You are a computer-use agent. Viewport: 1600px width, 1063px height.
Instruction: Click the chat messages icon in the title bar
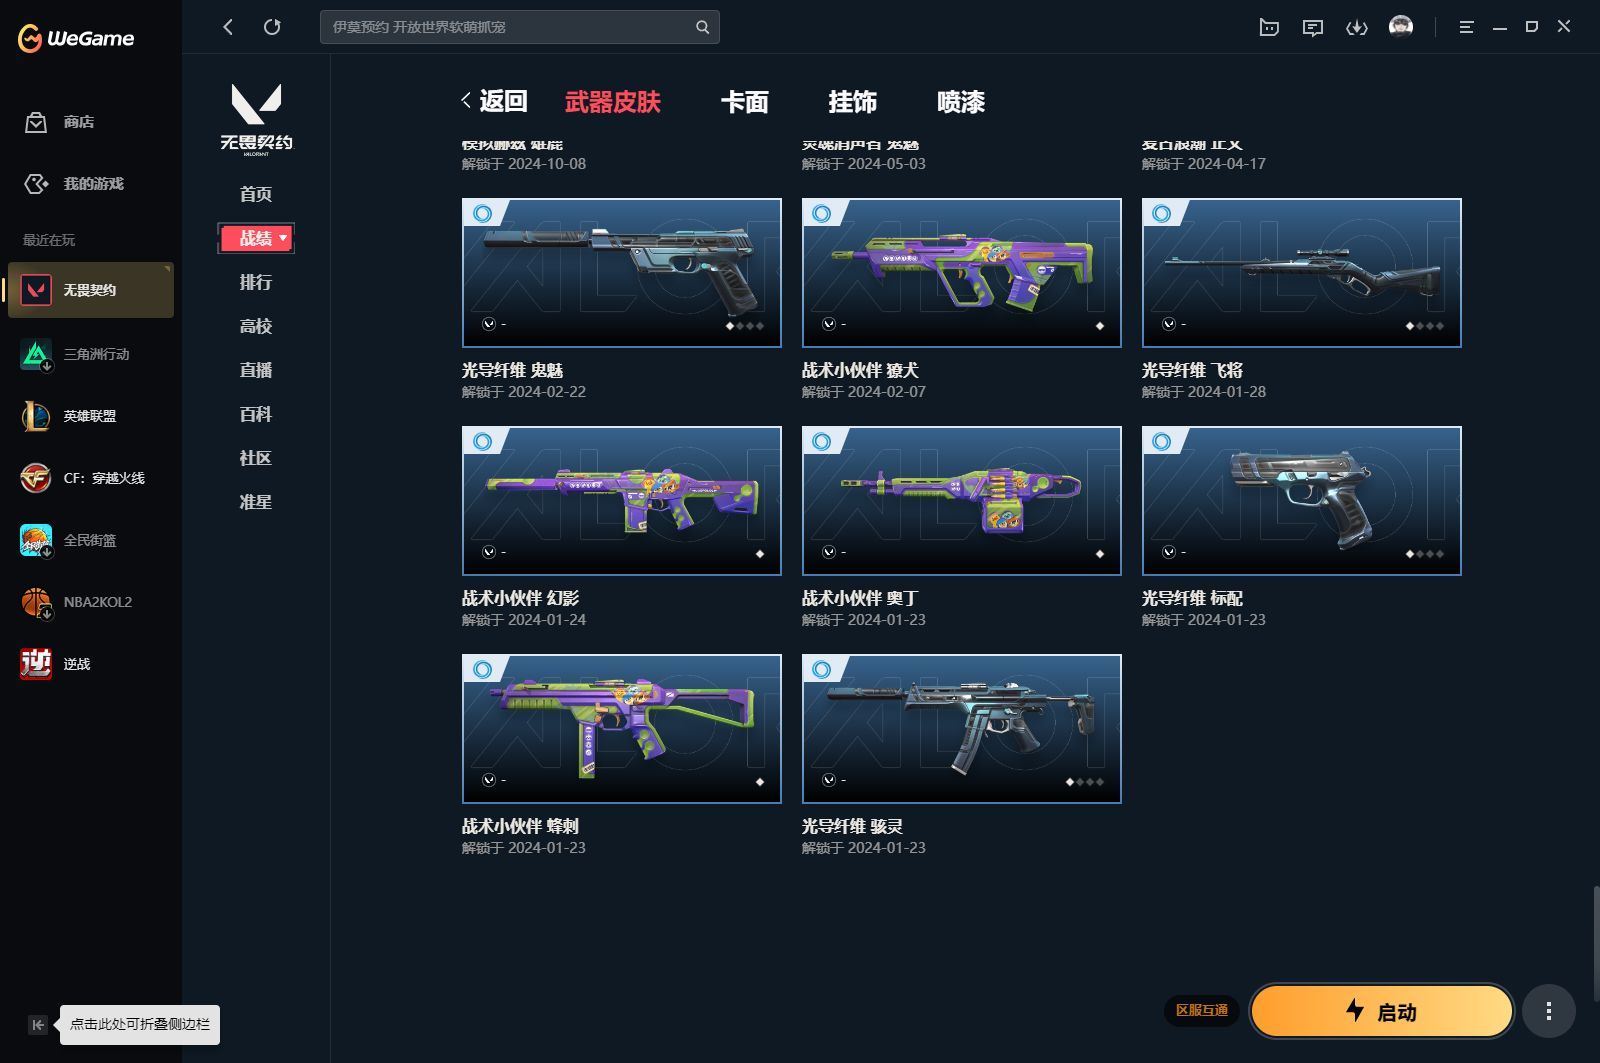point(1313,27)
